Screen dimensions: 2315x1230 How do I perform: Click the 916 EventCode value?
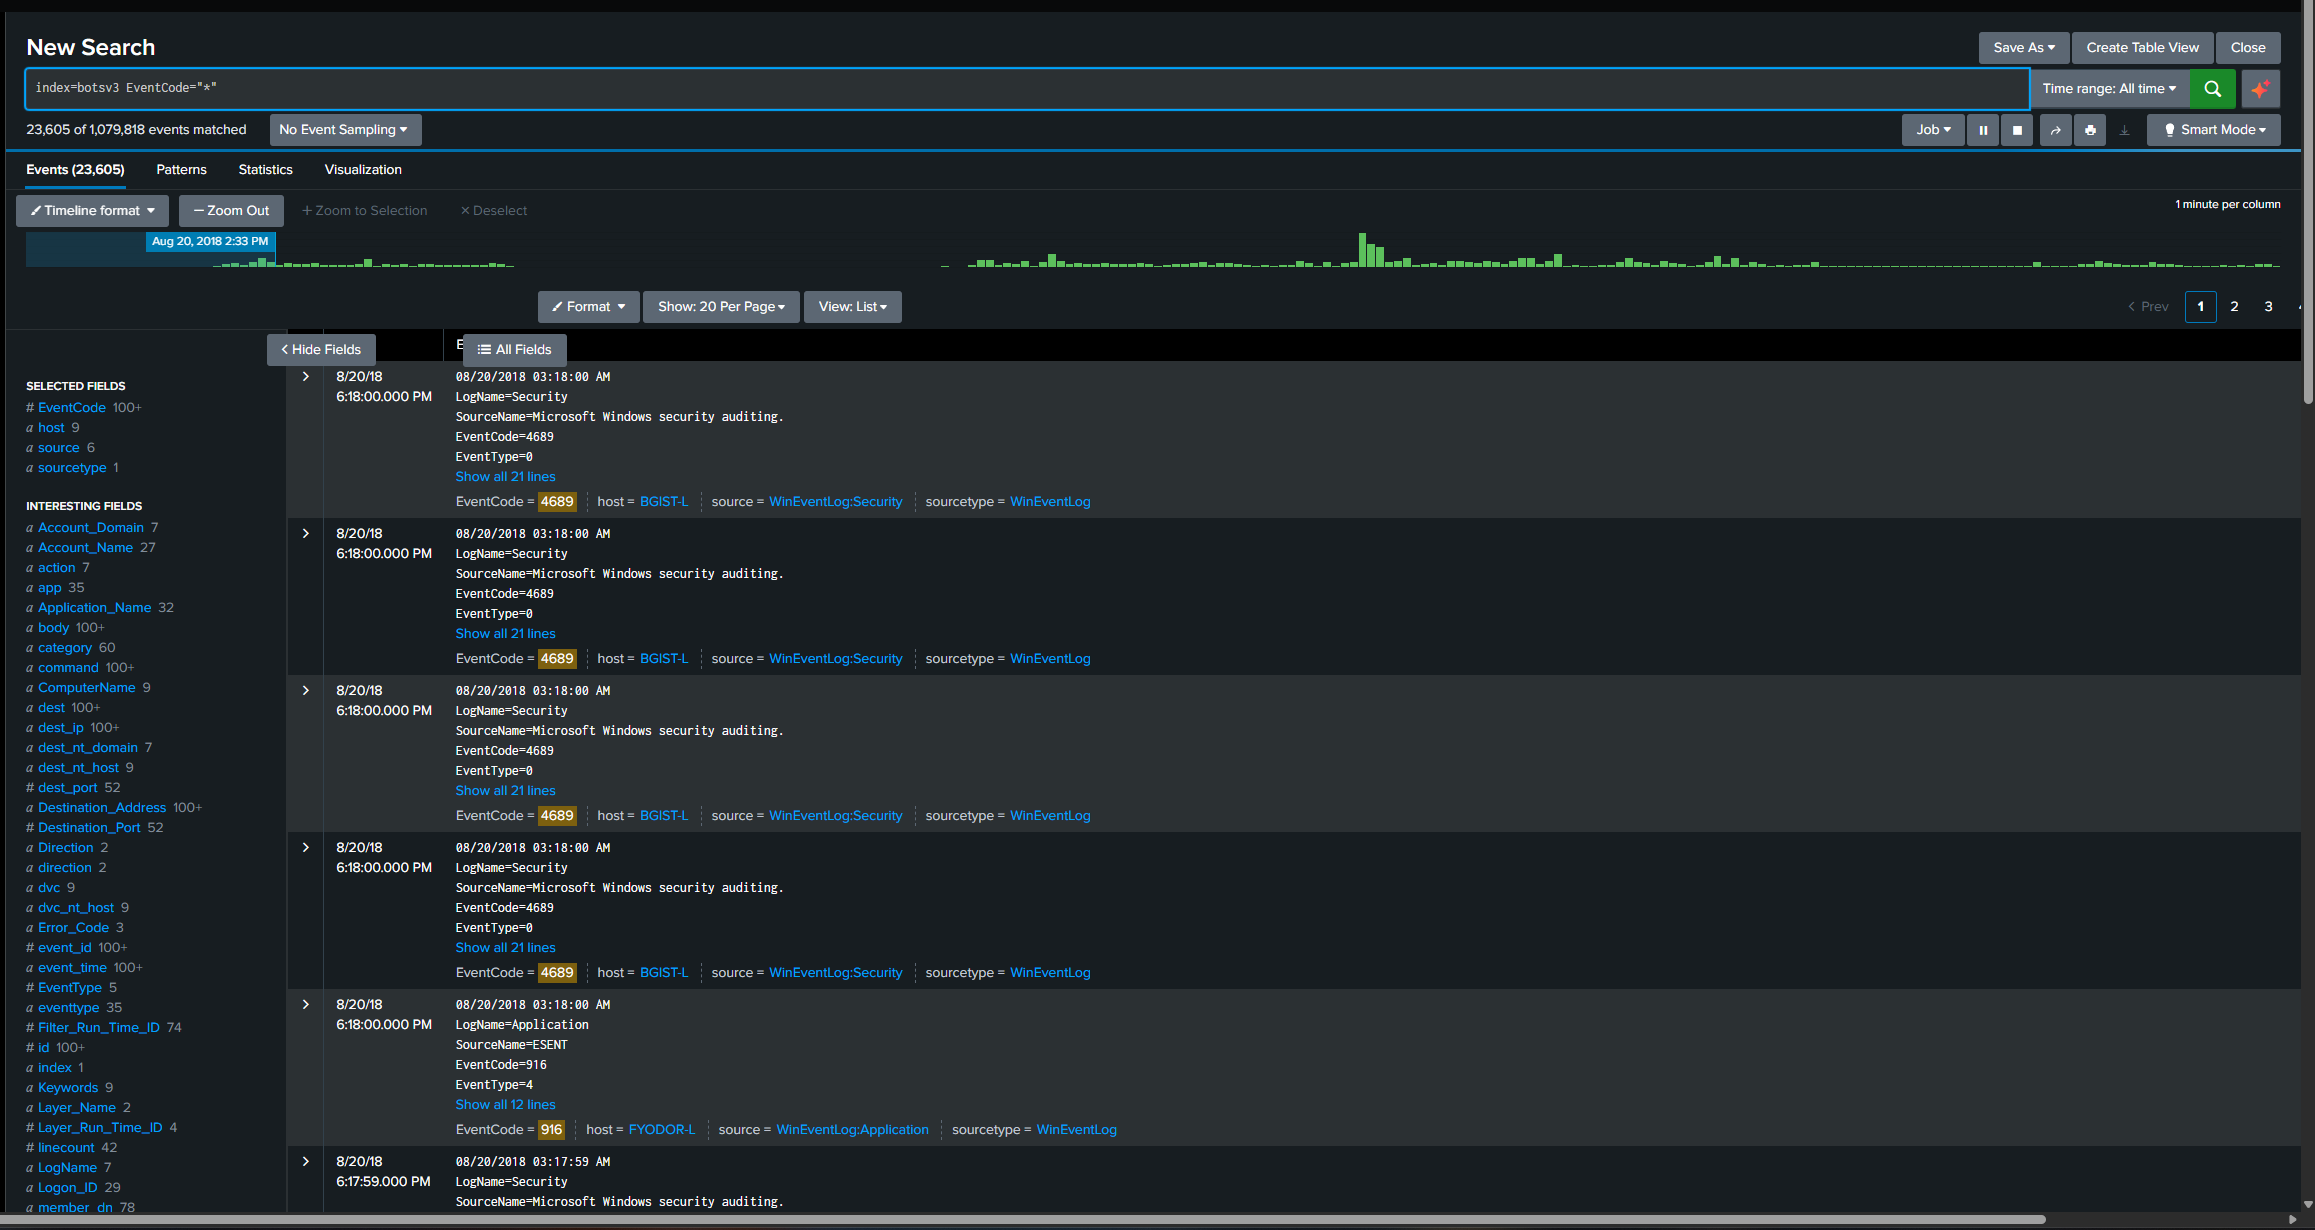click(551, 1130)
